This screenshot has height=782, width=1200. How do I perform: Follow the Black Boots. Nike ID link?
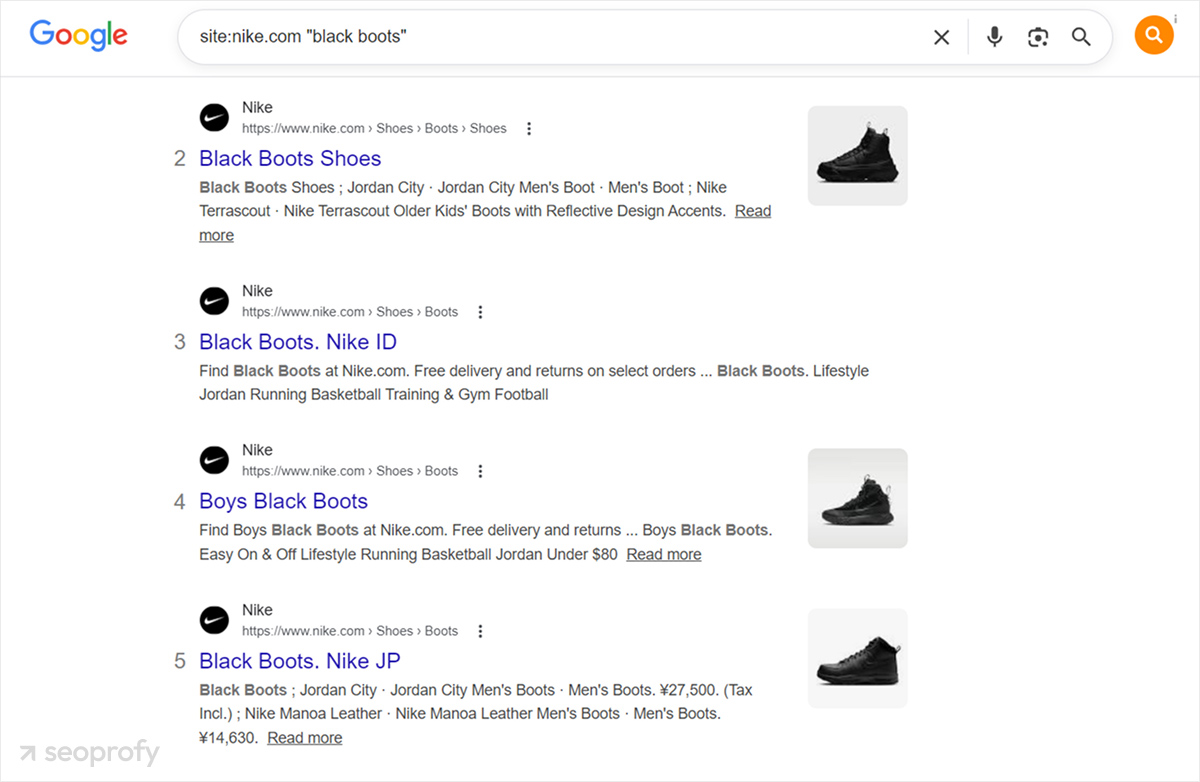[297, 342]
